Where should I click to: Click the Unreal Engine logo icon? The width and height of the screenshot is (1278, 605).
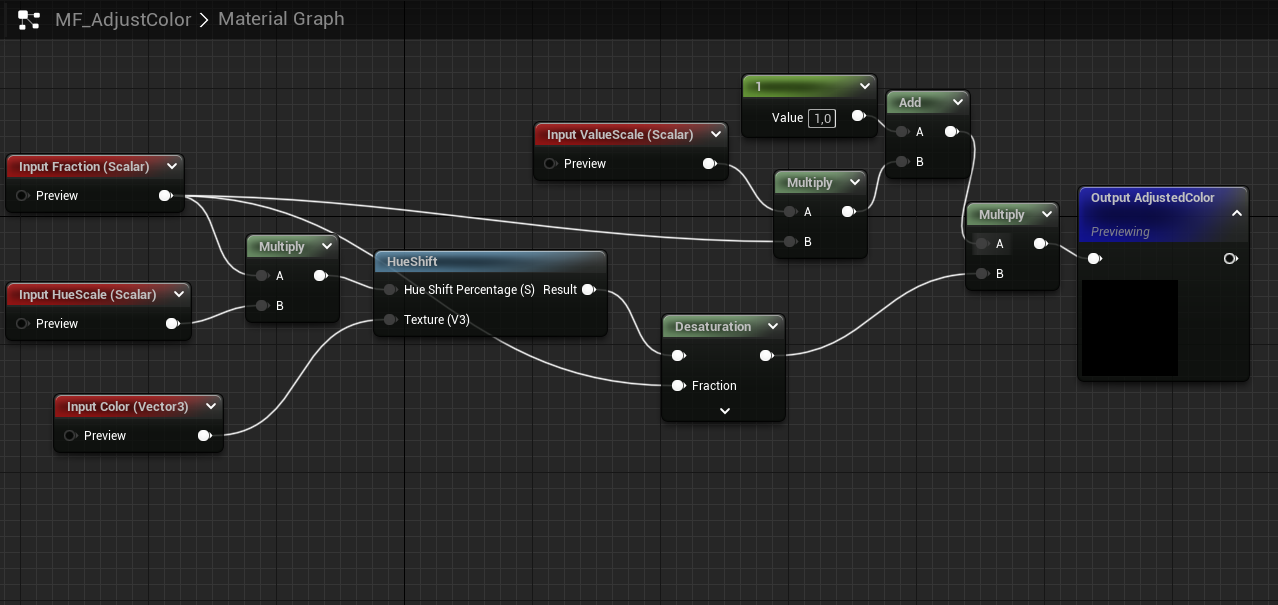[x=28, y=18]
